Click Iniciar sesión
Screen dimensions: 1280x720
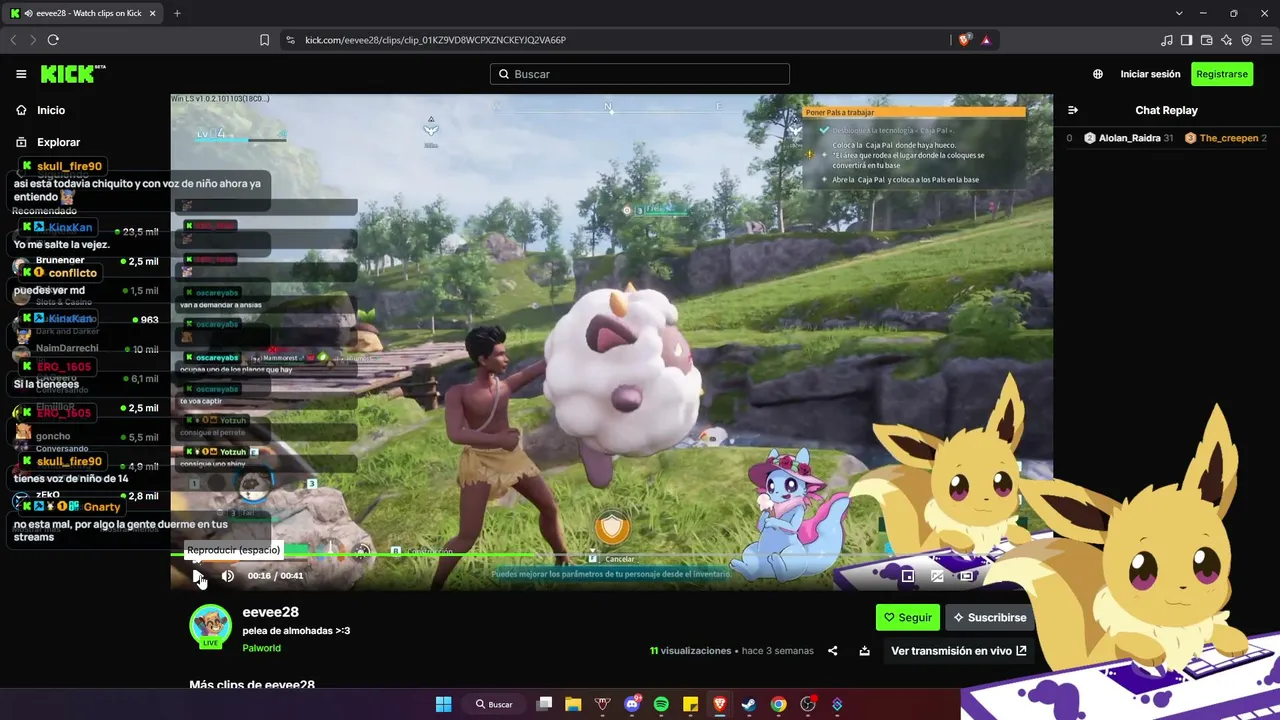point(1150,74)
